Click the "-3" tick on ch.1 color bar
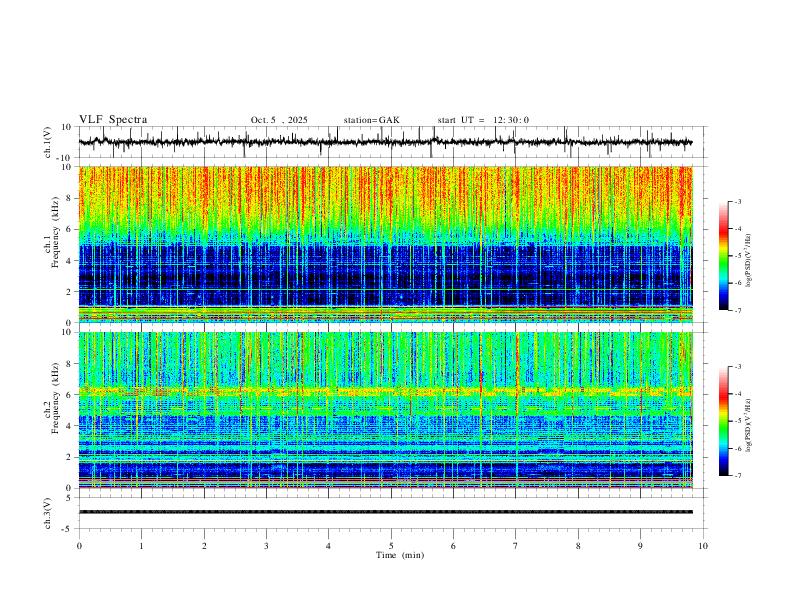 738,201
